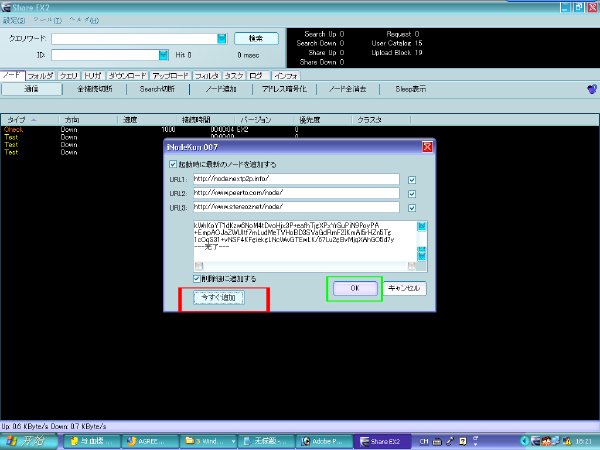
Task: Toggle the checkbox next to URL3
Action: click(412, 208)
